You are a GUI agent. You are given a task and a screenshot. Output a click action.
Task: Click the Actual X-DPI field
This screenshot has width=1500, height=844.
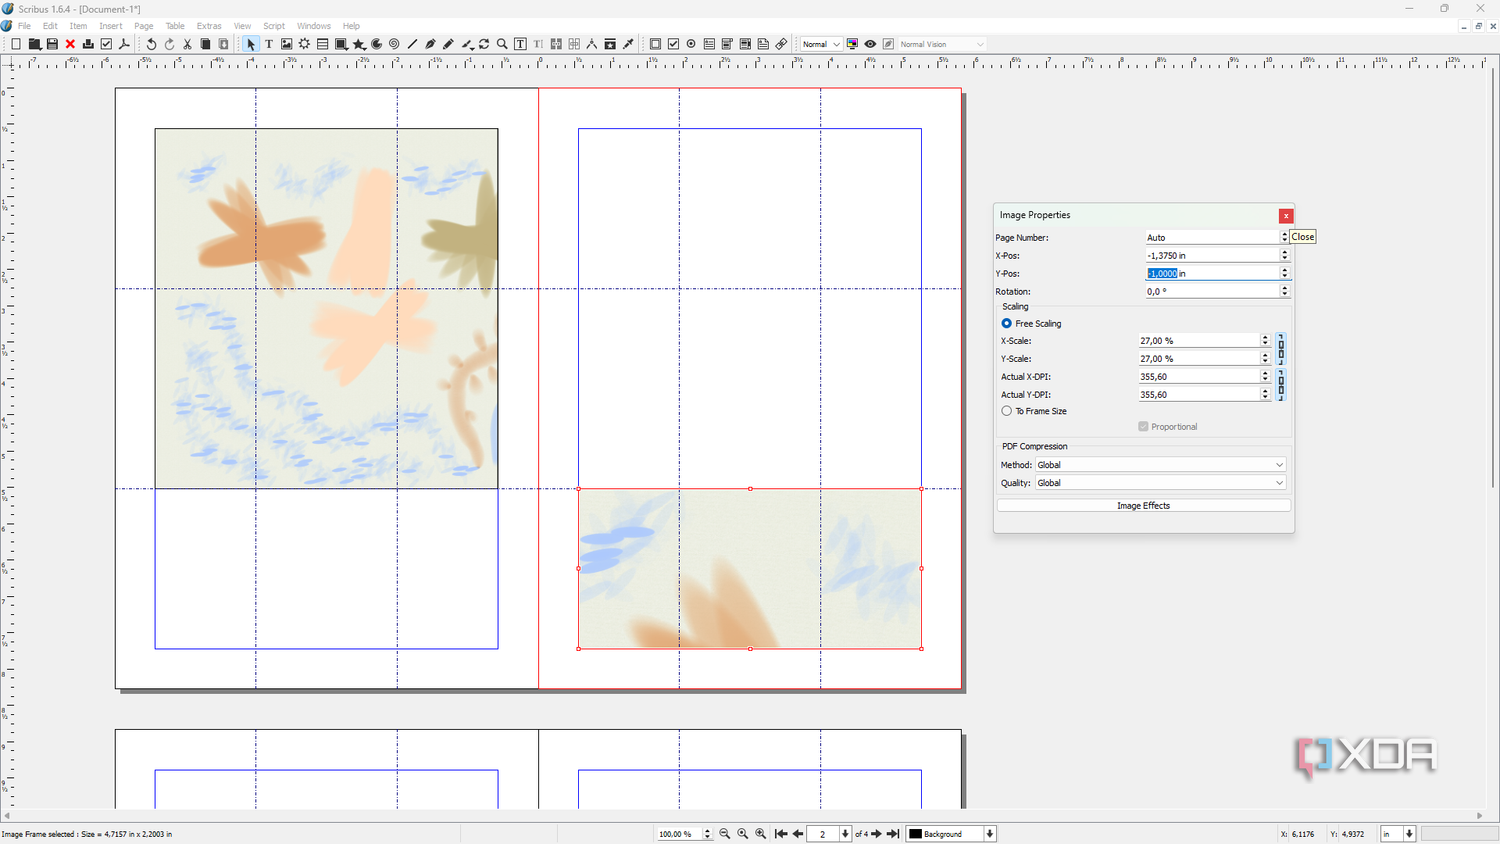tap(1198, 377)
